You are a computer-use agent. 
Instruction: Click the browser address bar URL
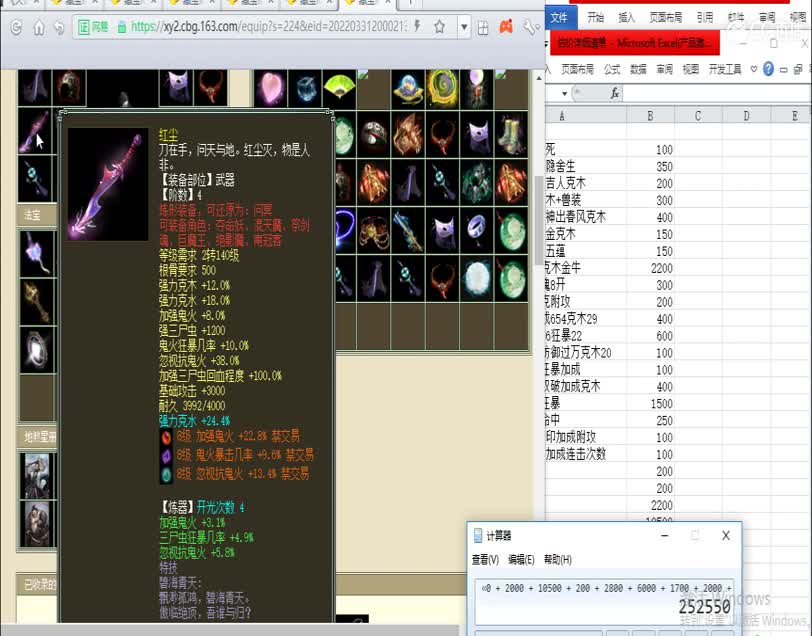click(x=269, y=26)
